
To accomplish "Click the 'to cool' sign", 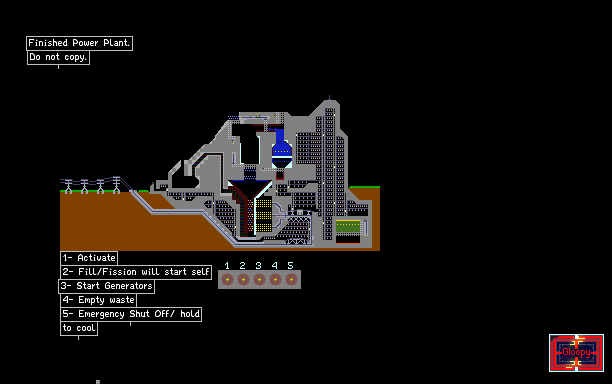I will tap(79, 328).
